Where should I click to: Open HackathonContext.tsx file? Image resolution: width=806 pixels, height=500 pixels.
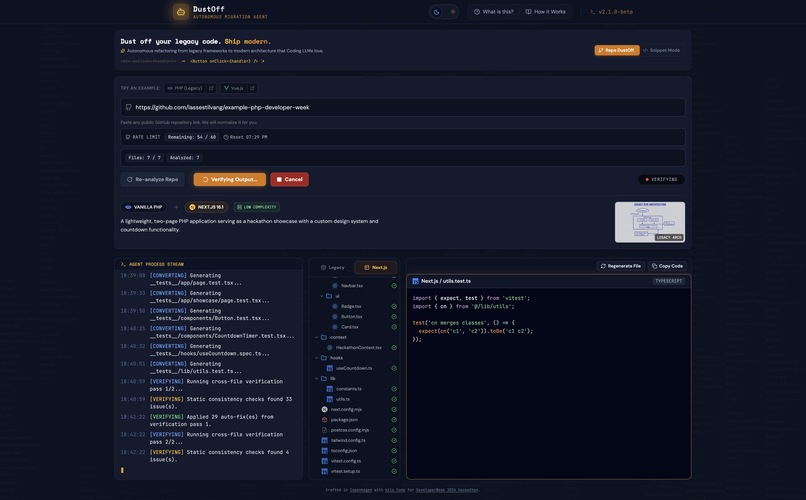pyautogui.click(x=358, y=347)
